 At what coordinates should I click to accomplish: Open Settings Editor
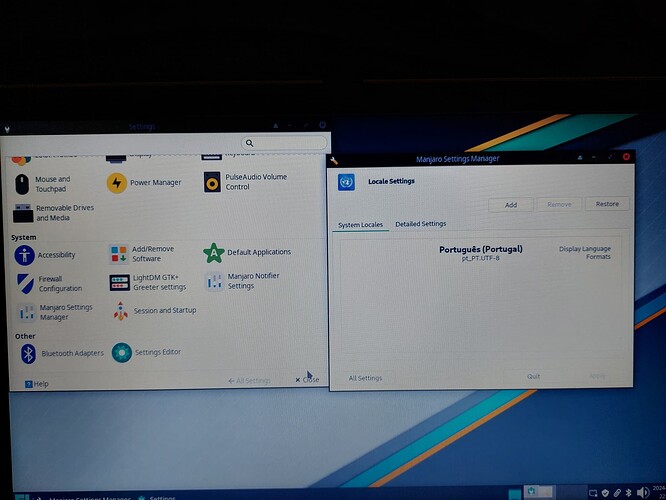tap(146, 352)
